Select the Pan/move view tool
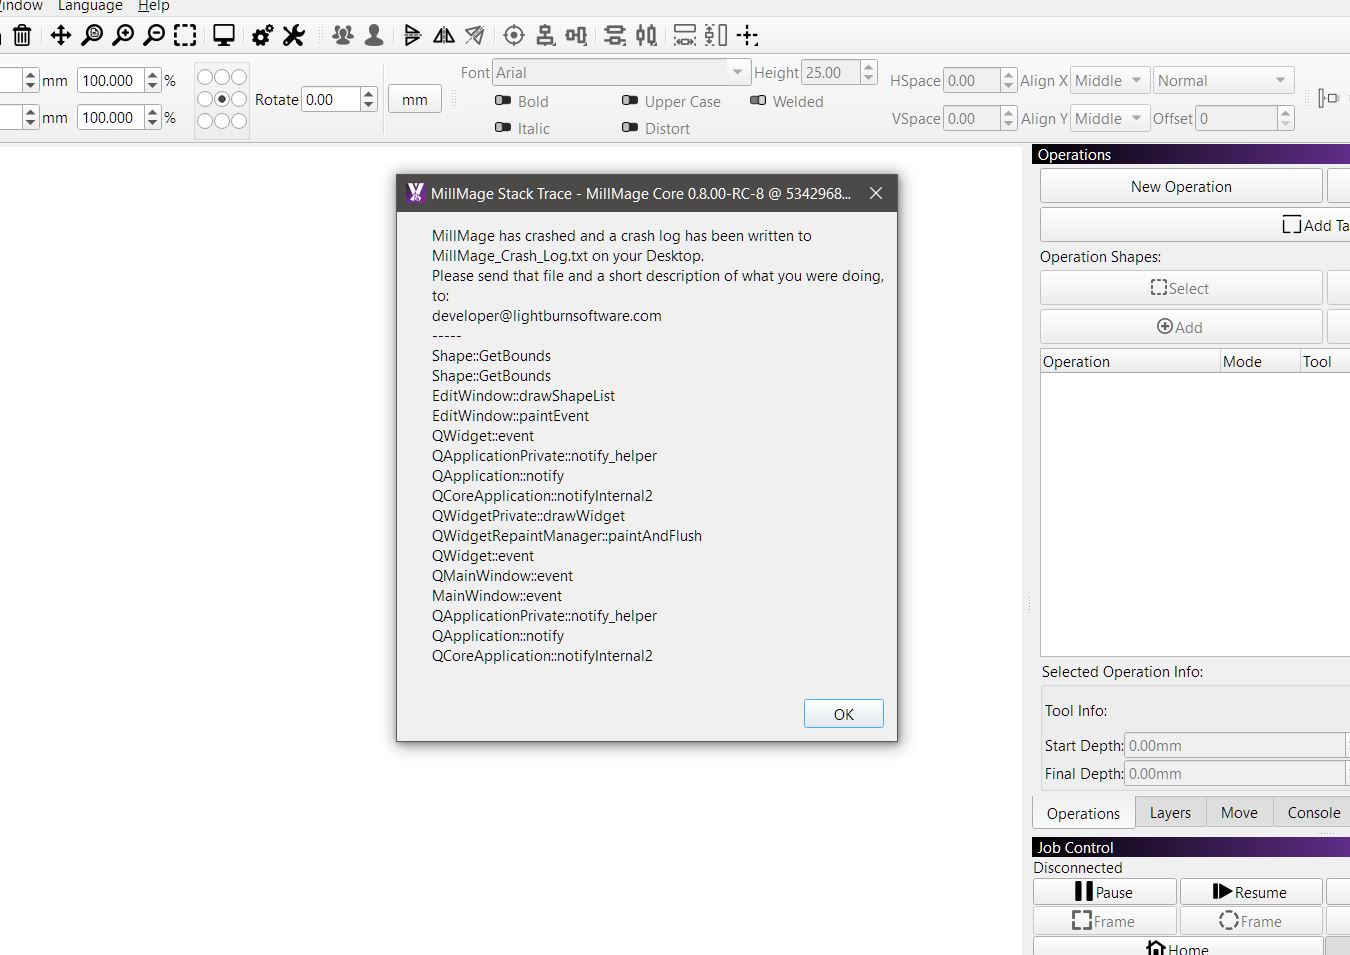Screen dimensions: 1350x955 tap(60, 36)
